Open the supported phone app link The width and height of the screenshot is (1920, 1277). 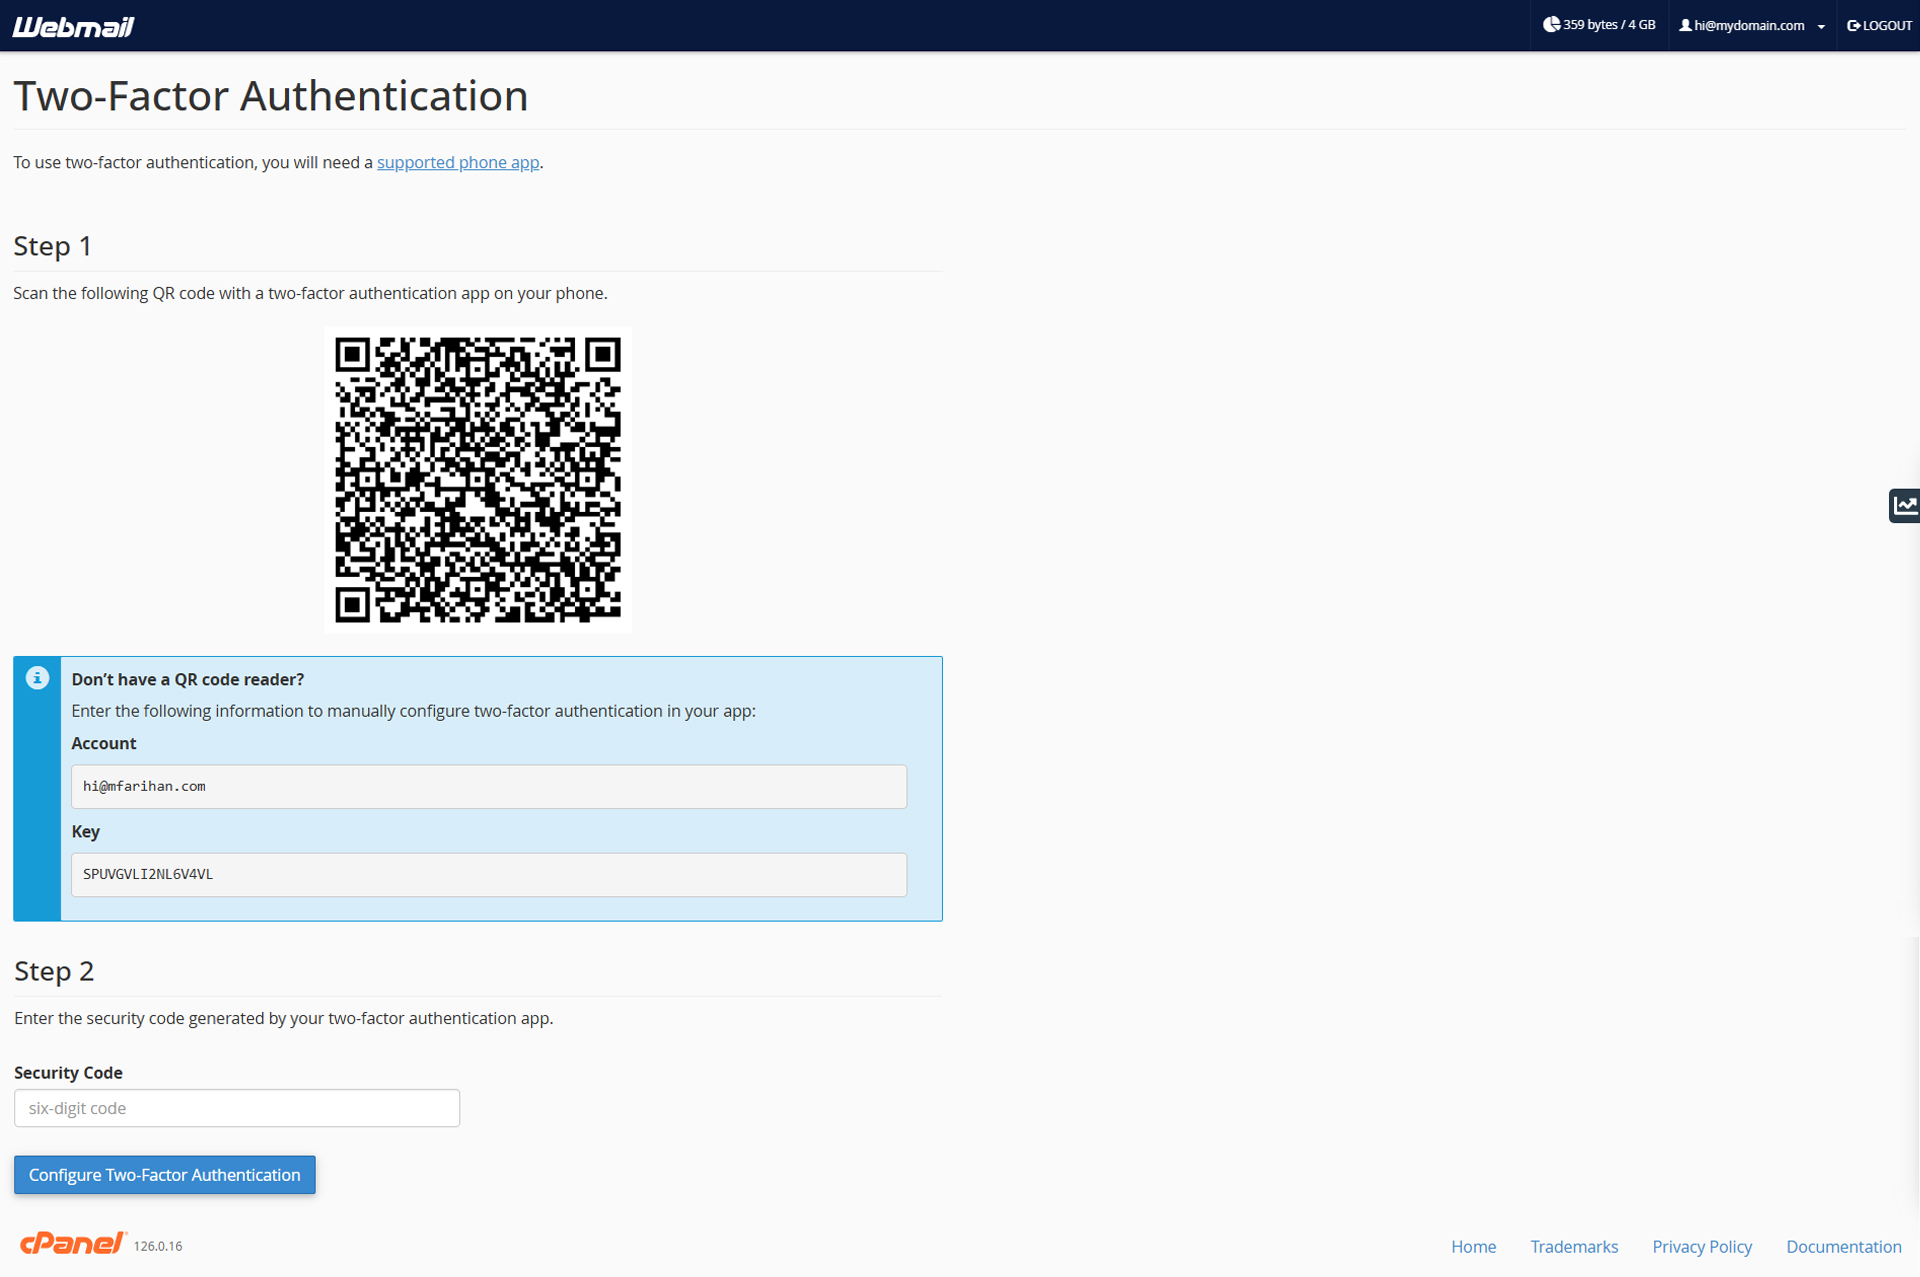[458, 162]
